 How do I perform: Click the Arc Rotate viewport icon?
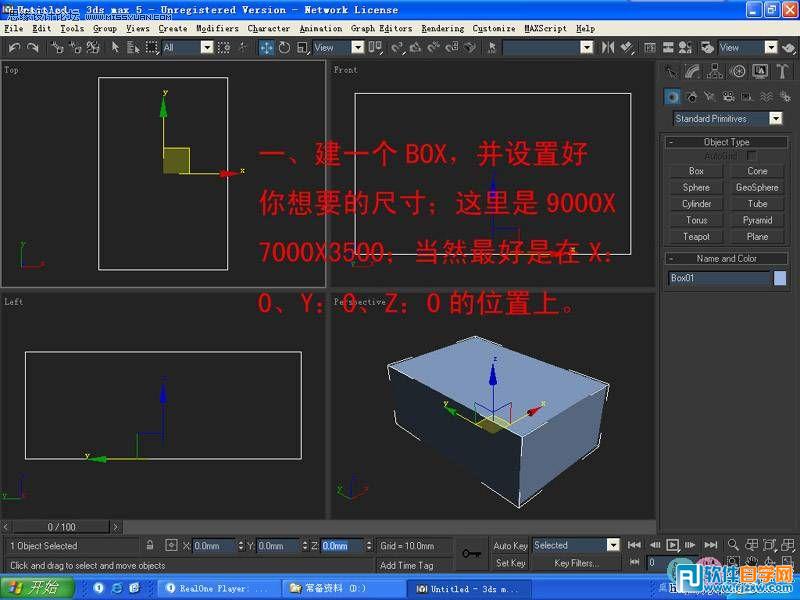[x=769, y=561]
